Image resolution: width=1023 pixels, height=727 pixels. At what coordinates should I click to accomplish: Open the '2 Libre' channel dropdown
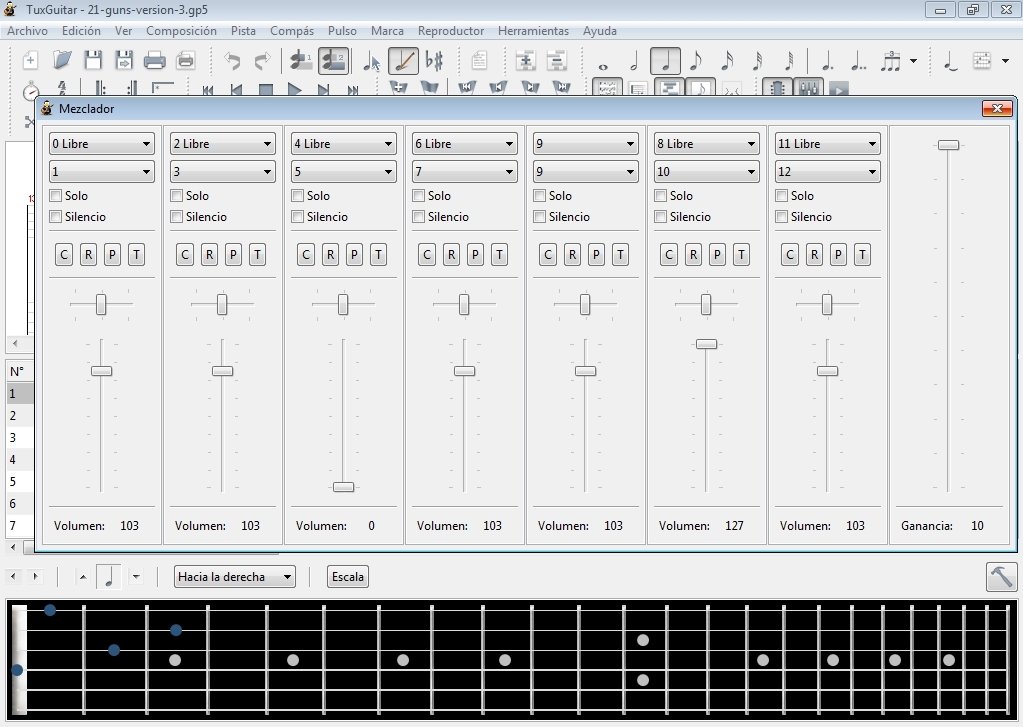click(222, 144)
